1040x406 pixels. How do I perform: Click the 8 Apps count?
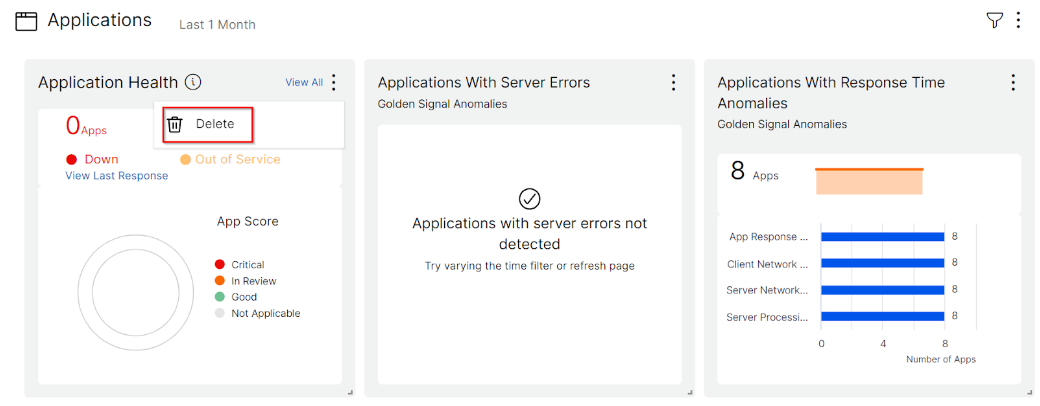754,171
